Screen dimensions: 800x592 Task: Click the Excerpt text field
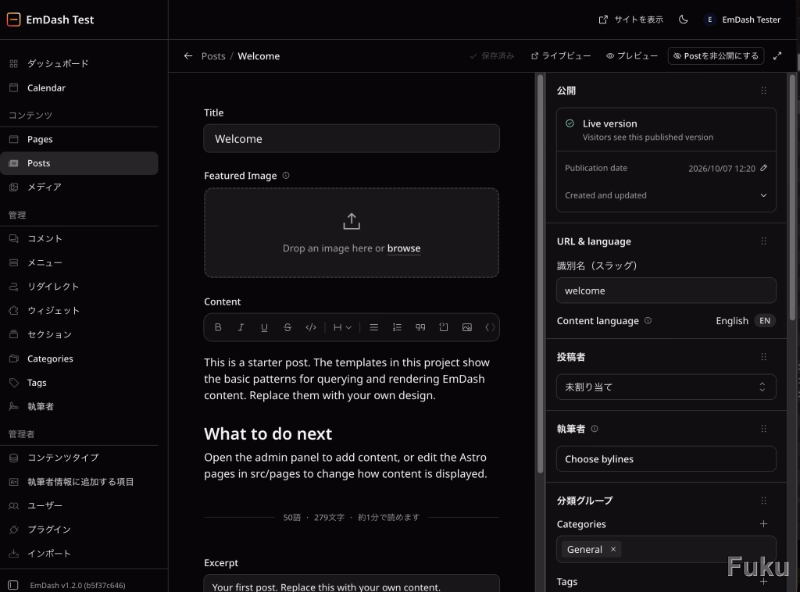click(x=352, y=584)
